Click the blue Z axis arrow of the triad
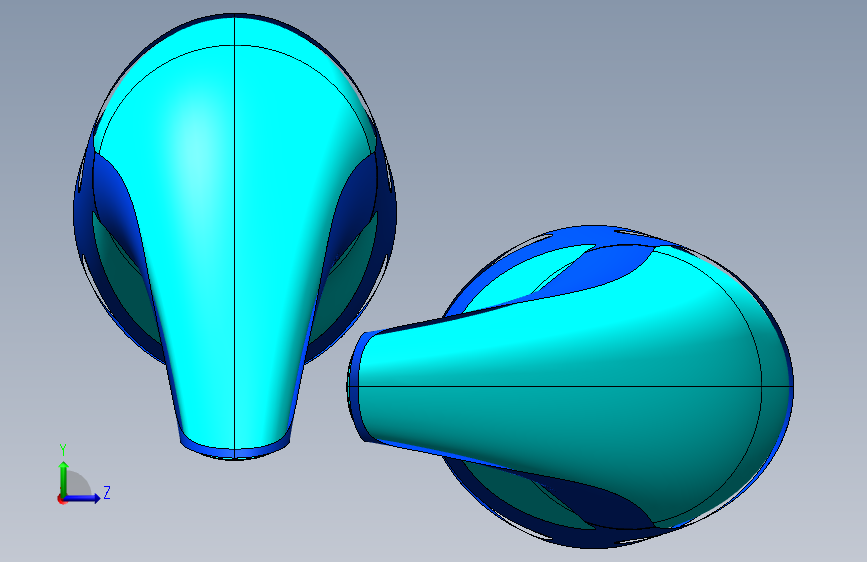Screen dimensions: 867x562 (82, 498)
